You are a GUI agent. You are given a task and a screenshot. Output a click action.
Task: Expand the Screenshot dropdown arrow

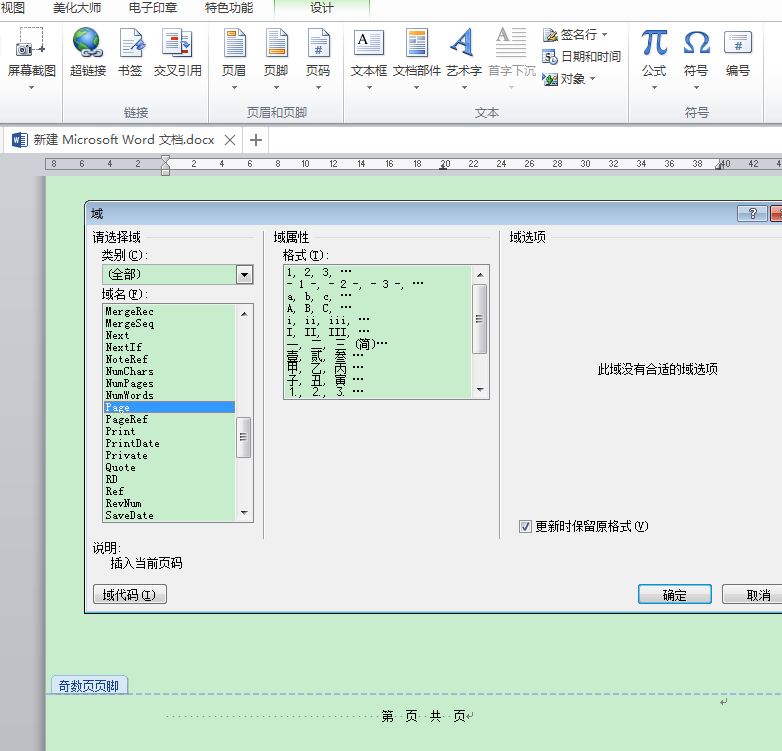(31, 88)
